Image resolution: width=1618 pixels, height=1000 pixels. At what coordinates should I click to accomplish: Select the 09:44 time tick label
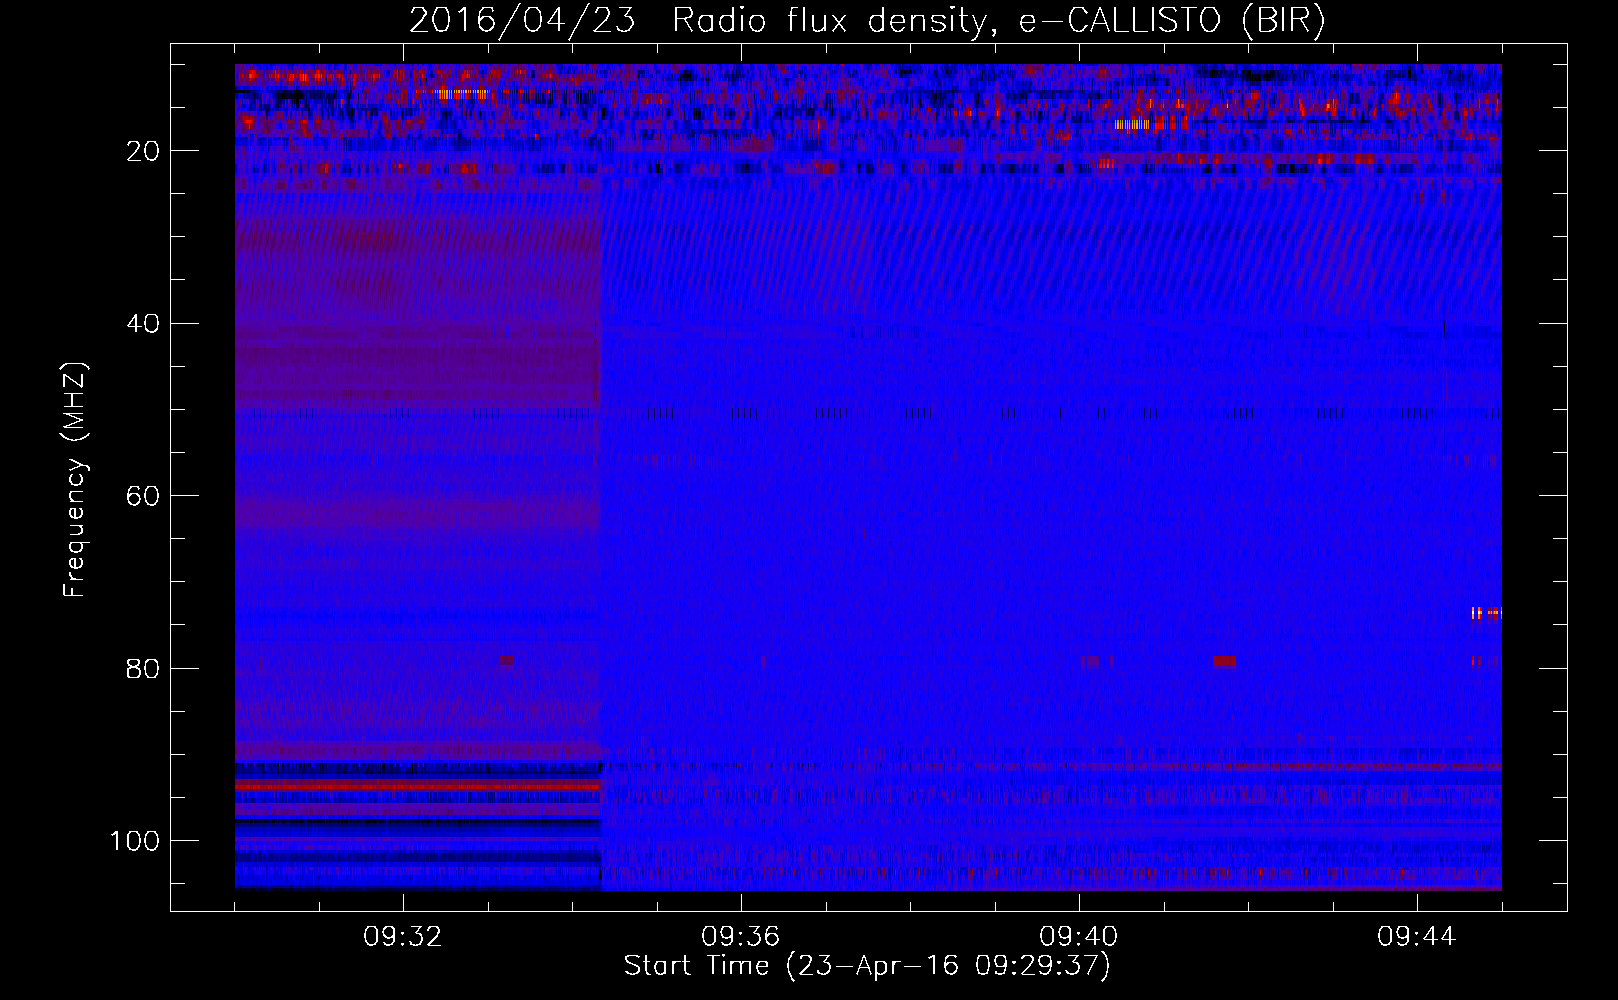click(1417, 937)
